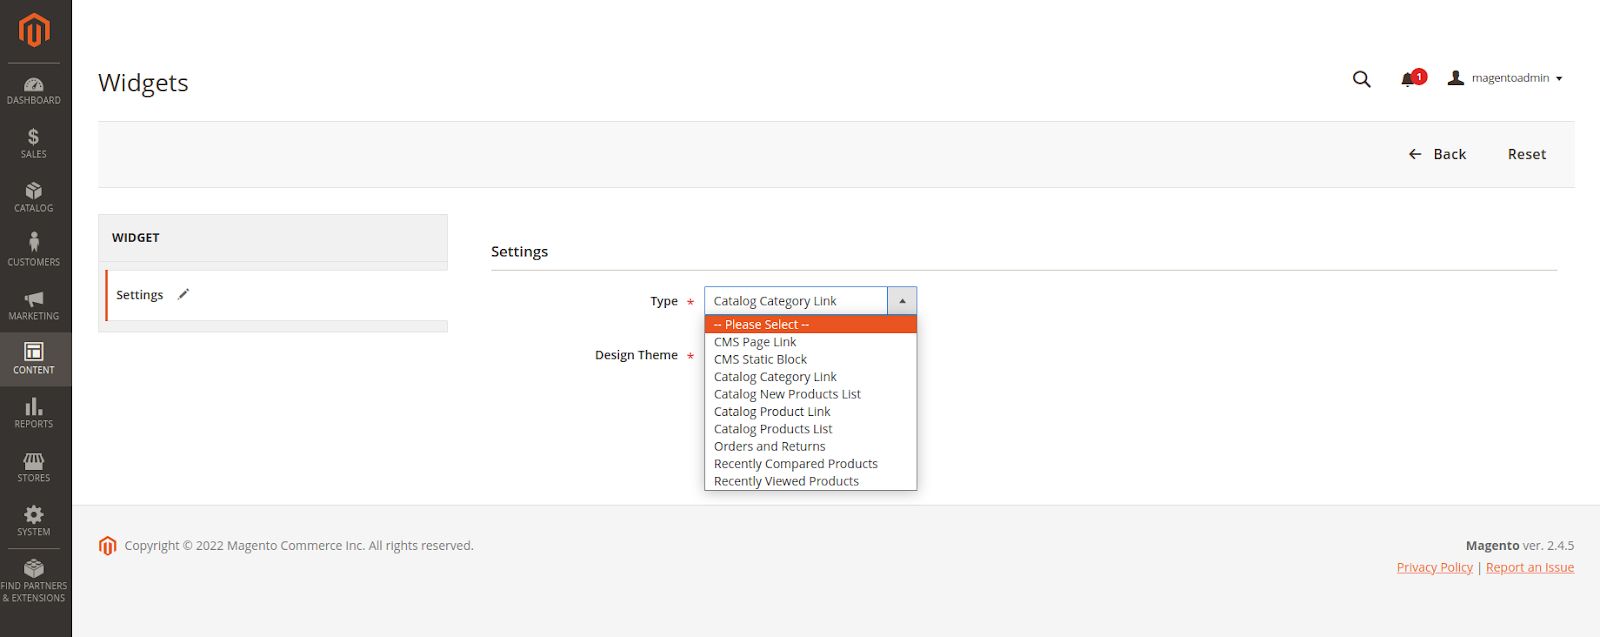
Task: Choose Catalog New Products List option
Action: [810, 394]
